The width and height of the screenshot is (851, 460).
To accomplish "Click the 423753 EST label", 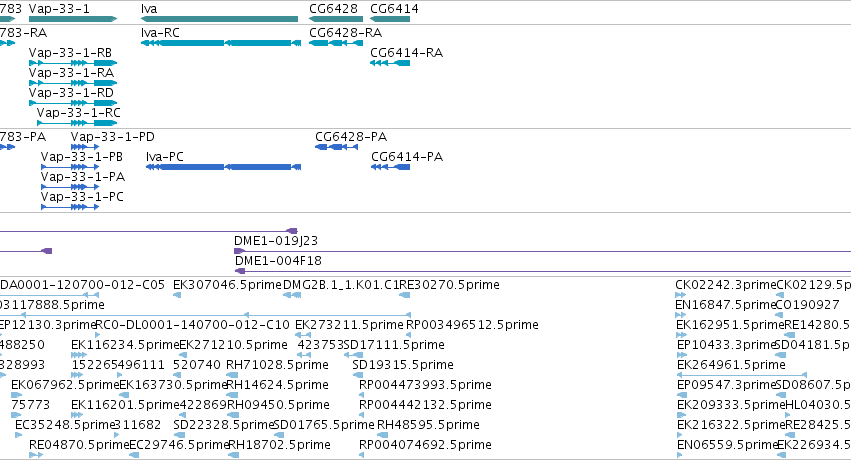I will (321, 345).
